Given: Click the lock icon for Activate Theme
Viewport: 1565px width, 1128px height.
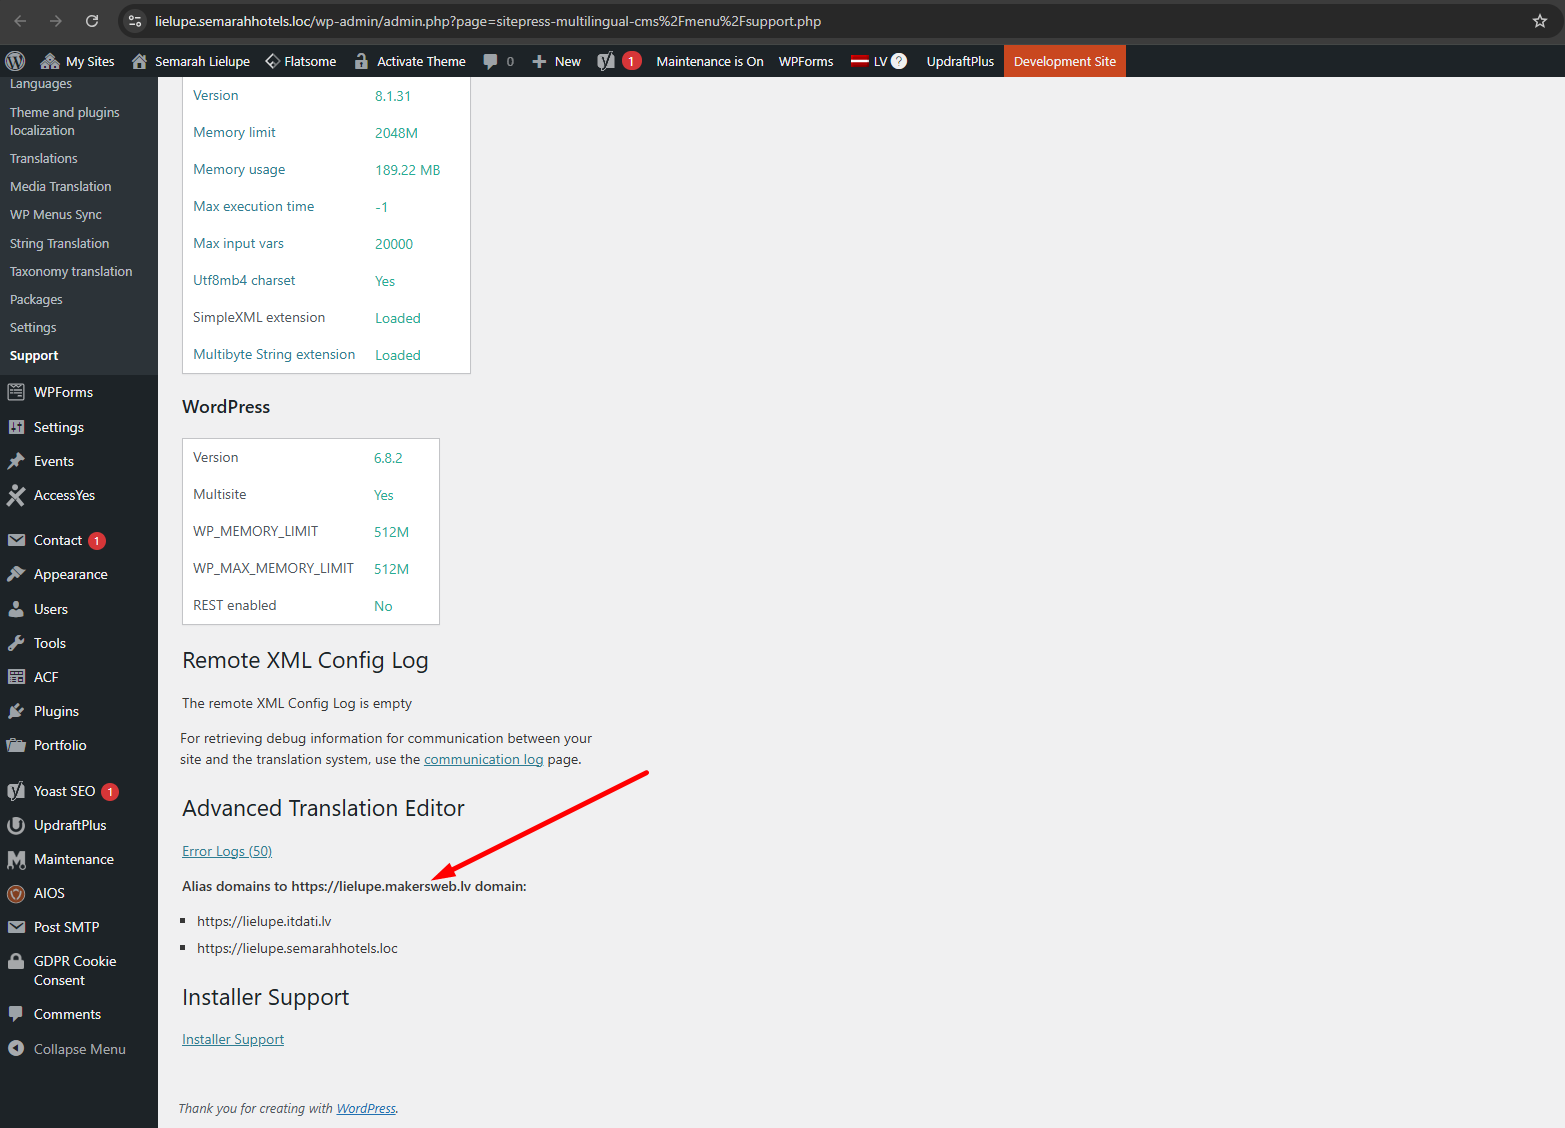Looking at the screenshot, I should [x=361, y=61].
